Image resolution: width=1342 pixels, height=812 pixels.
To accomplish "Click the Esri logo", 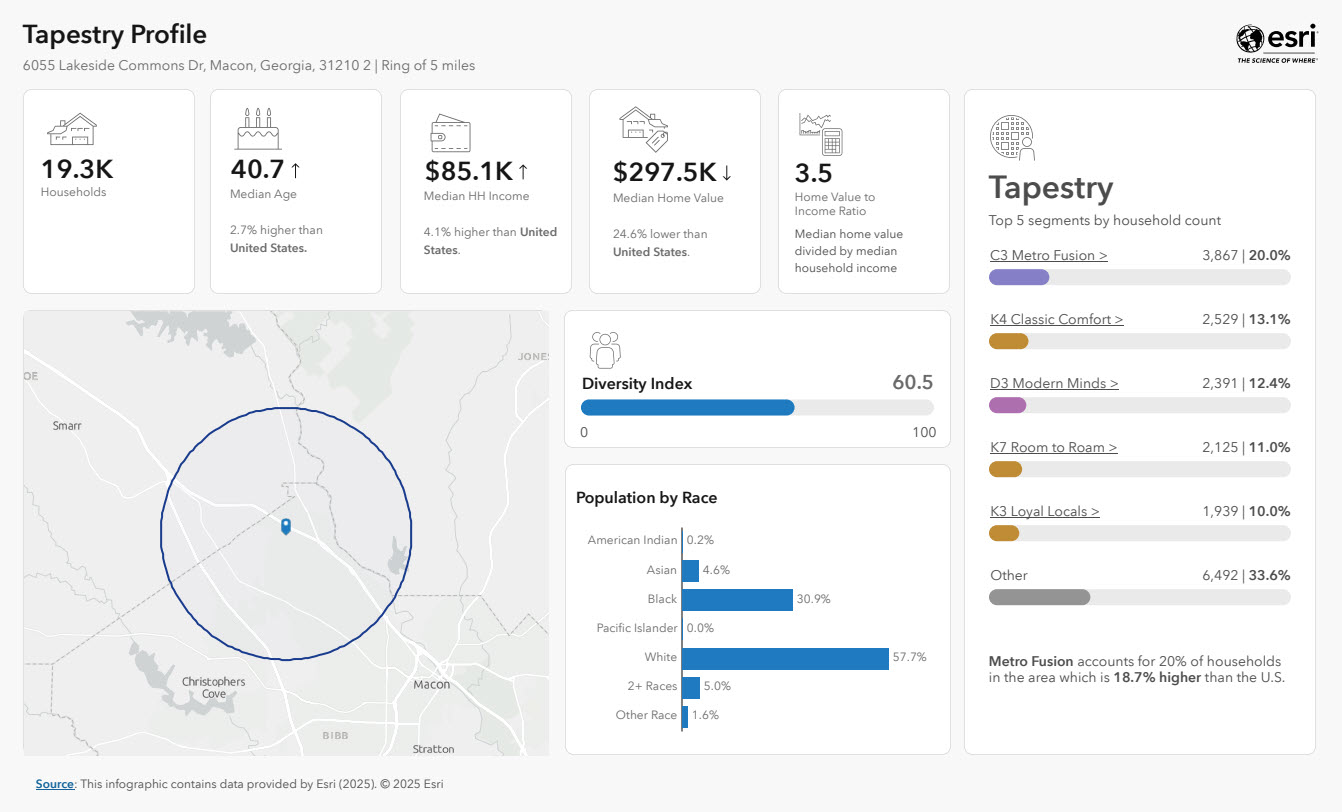I will tap(1277, 43).
